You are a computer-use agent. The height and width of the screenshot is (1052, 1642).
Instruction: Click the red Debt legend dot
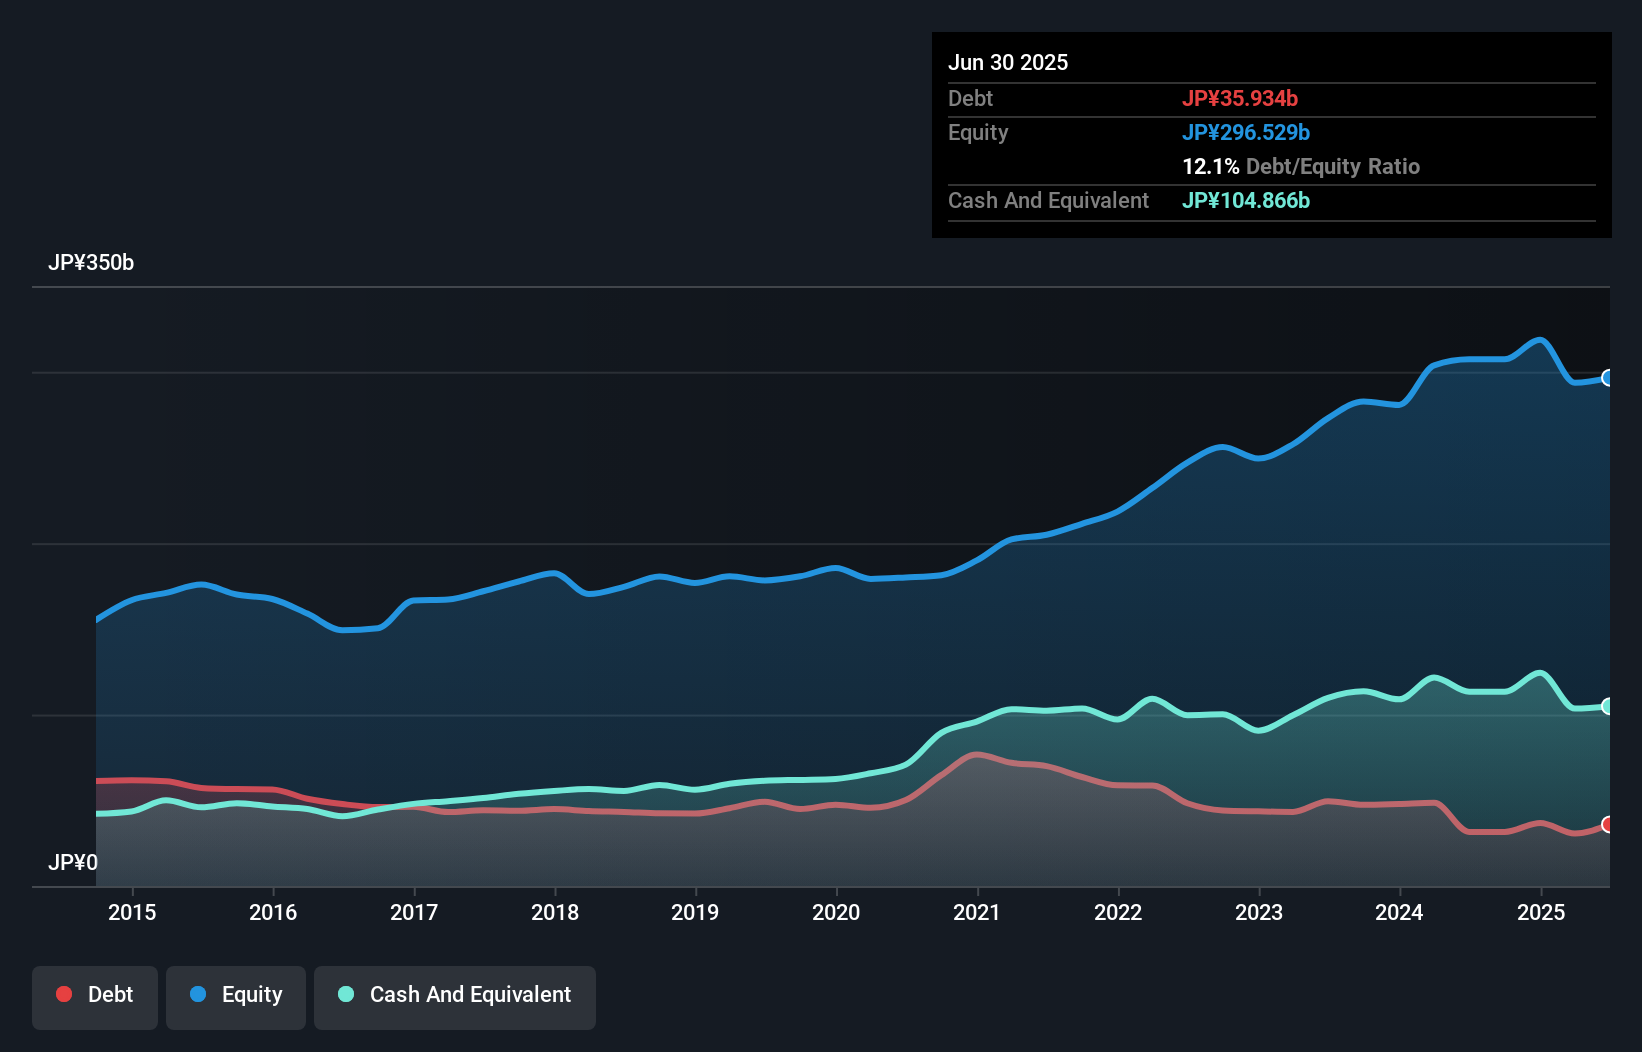(62, 994)
